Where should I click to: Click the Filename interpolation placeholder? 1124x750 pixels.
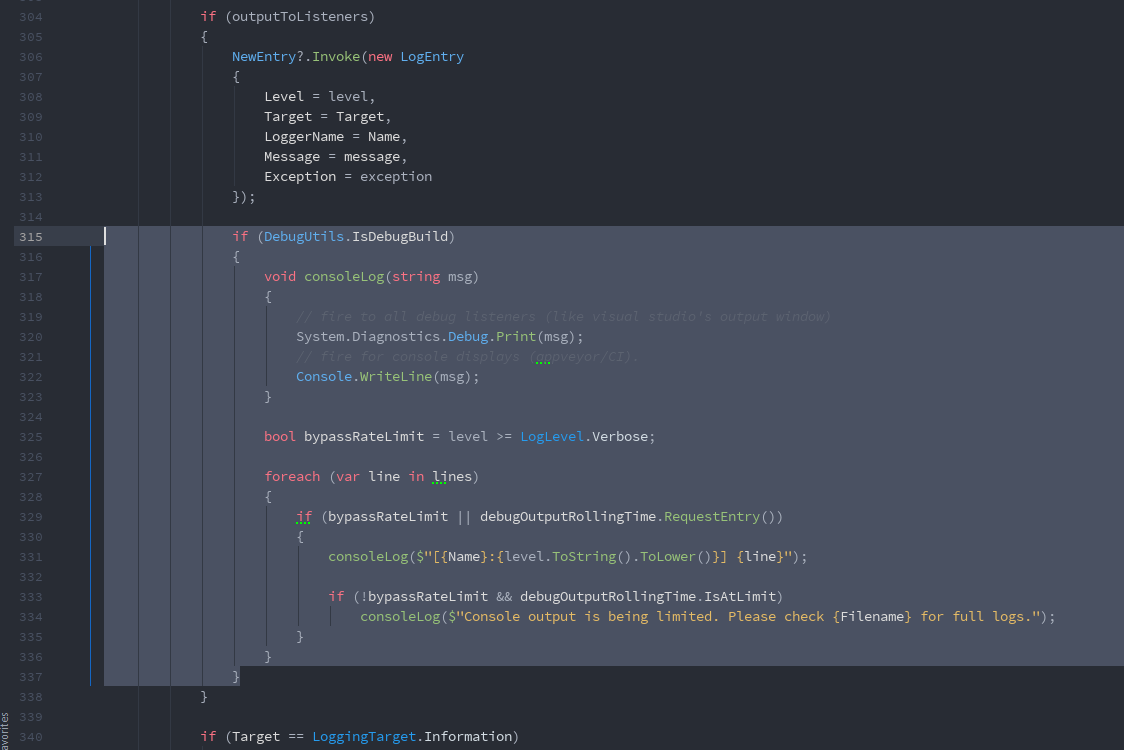tap(872, 617)
